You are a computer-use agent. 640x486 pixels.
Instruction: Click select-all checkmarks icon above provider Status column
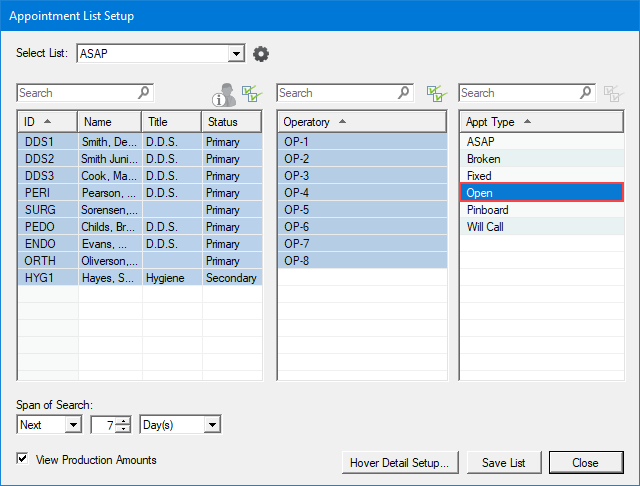[251, 93]
